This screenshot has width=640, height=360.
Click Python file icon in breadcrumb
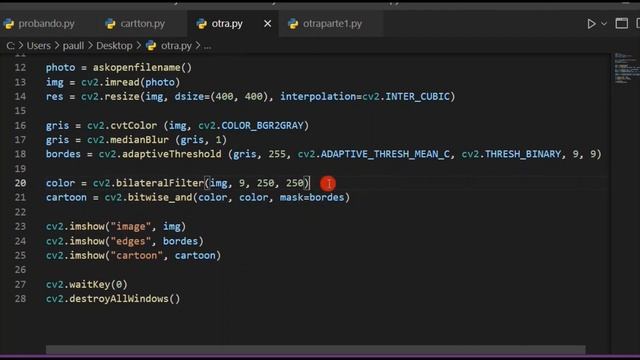click(x=151, y=45)
